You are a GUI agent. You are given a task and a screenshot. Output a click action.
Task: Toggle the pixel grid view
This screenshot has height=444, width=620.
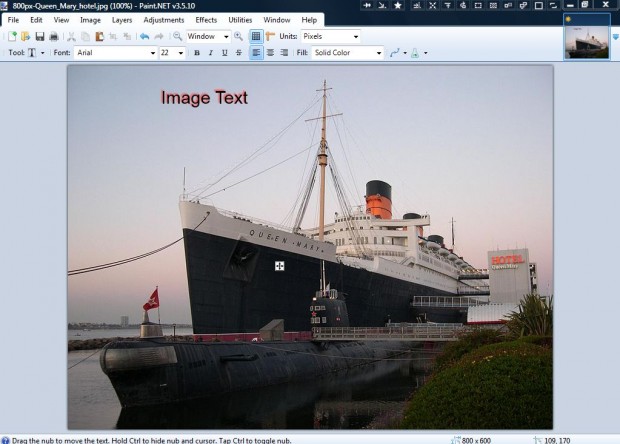[256, 36]
